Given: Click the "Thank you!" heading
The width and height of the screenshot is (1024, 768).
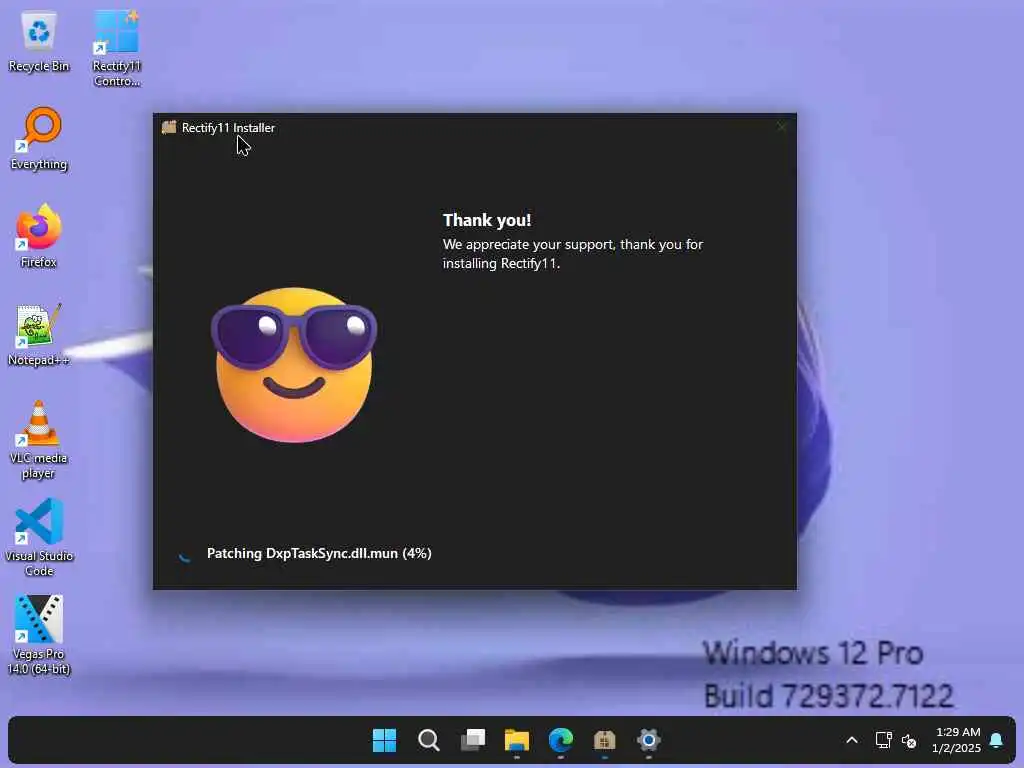Looking at the screenshot, I should [487, 220].
